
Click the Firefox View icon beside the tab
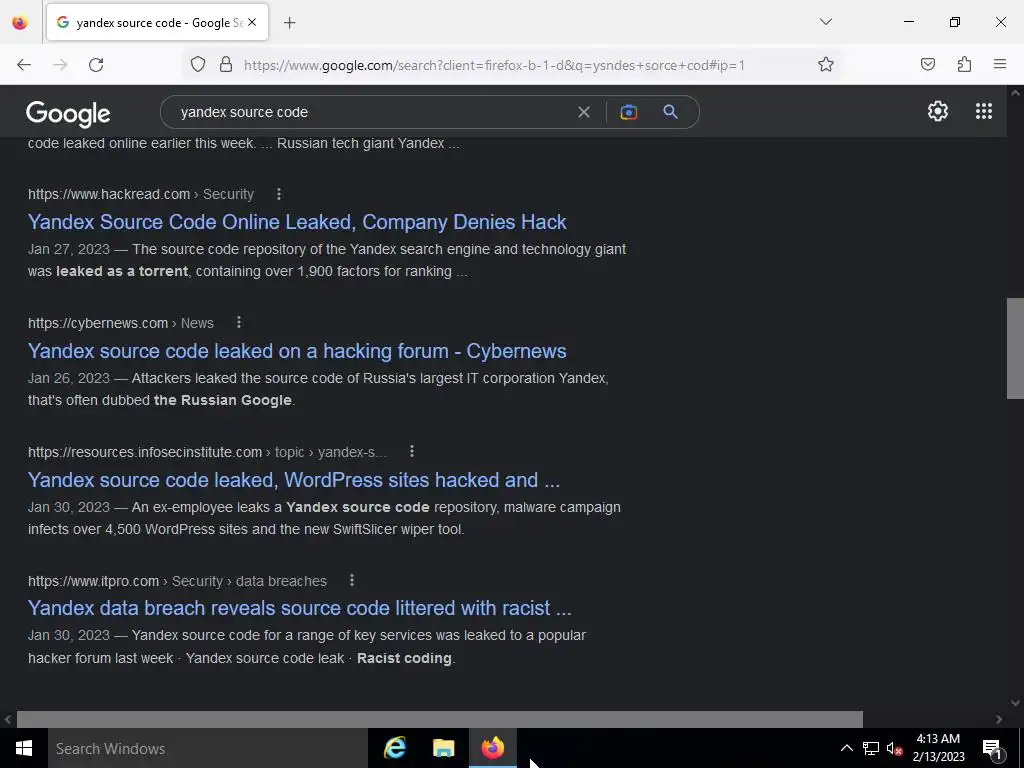[x=20, y=23]
